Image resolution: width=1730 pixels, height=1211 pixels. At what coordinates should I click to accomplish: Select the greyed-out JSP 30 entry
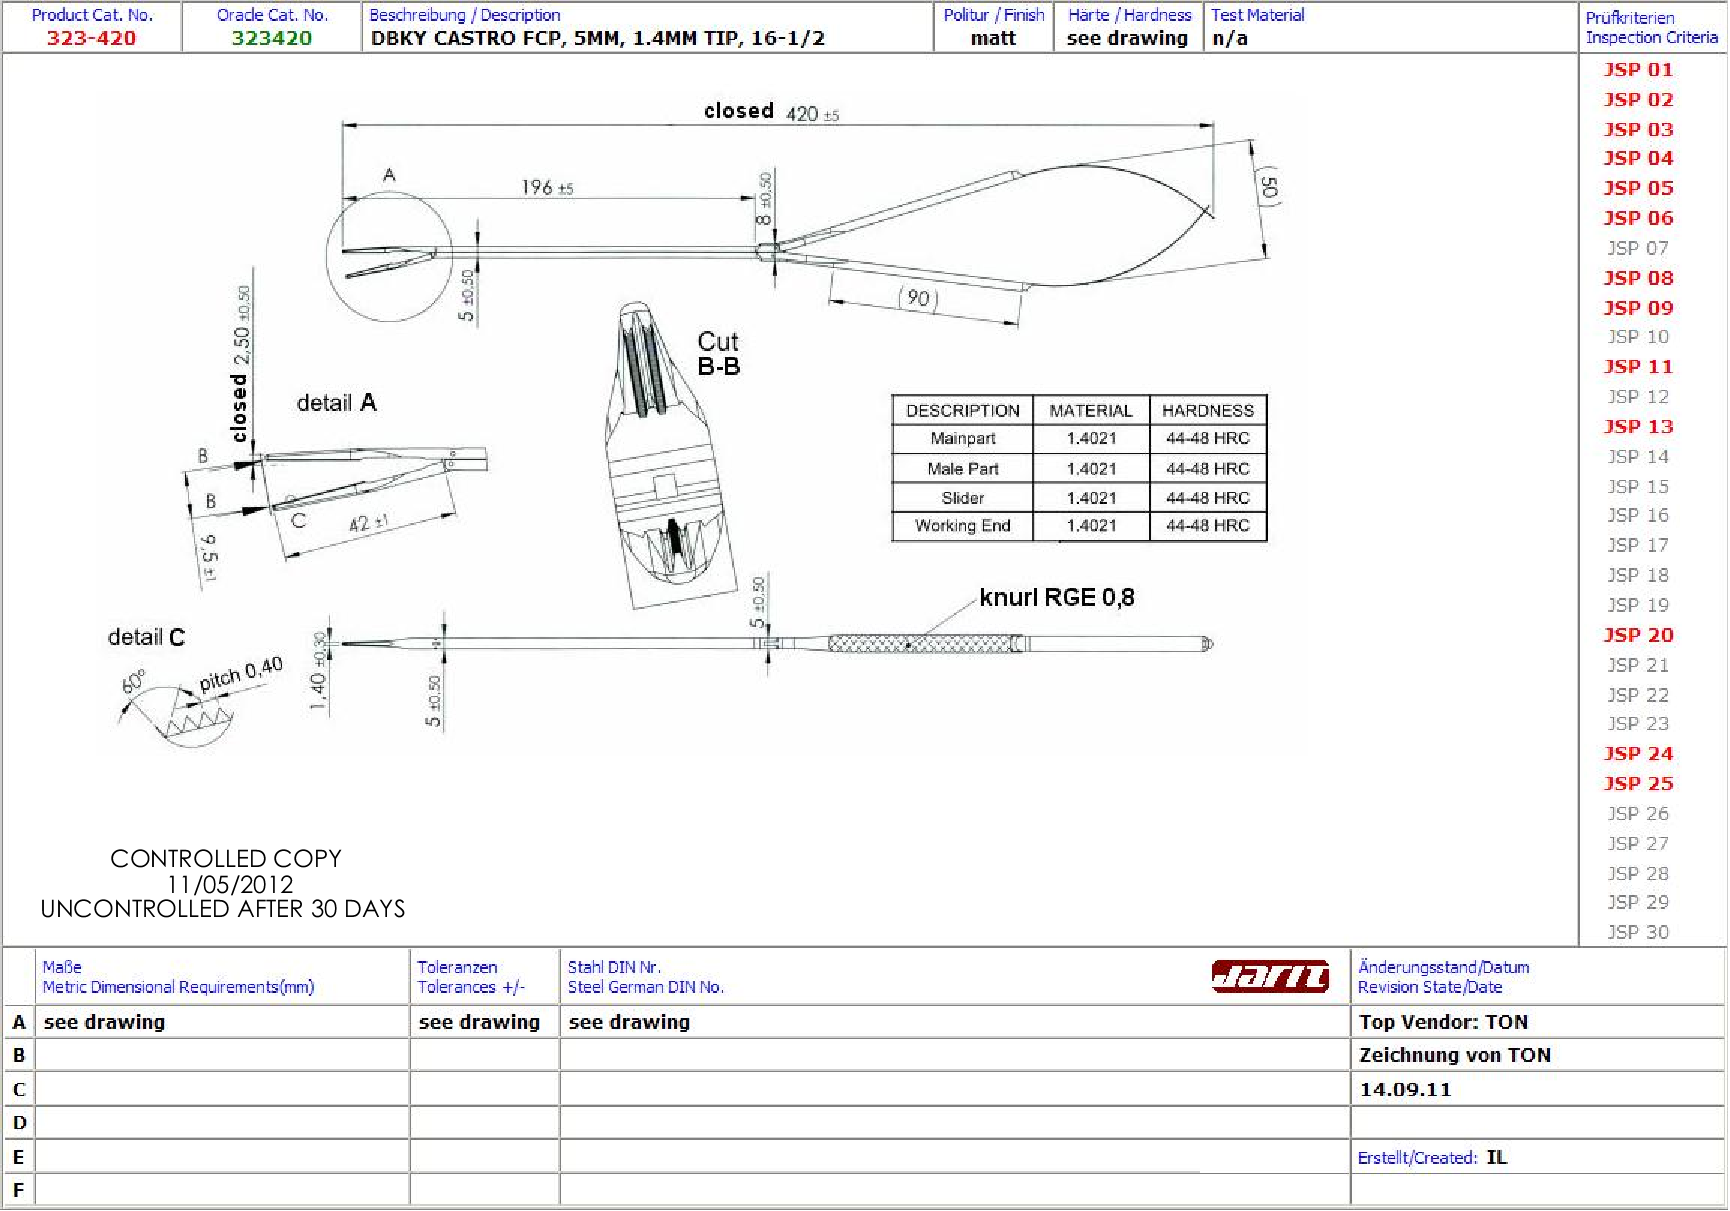[x=1637, y=932]
